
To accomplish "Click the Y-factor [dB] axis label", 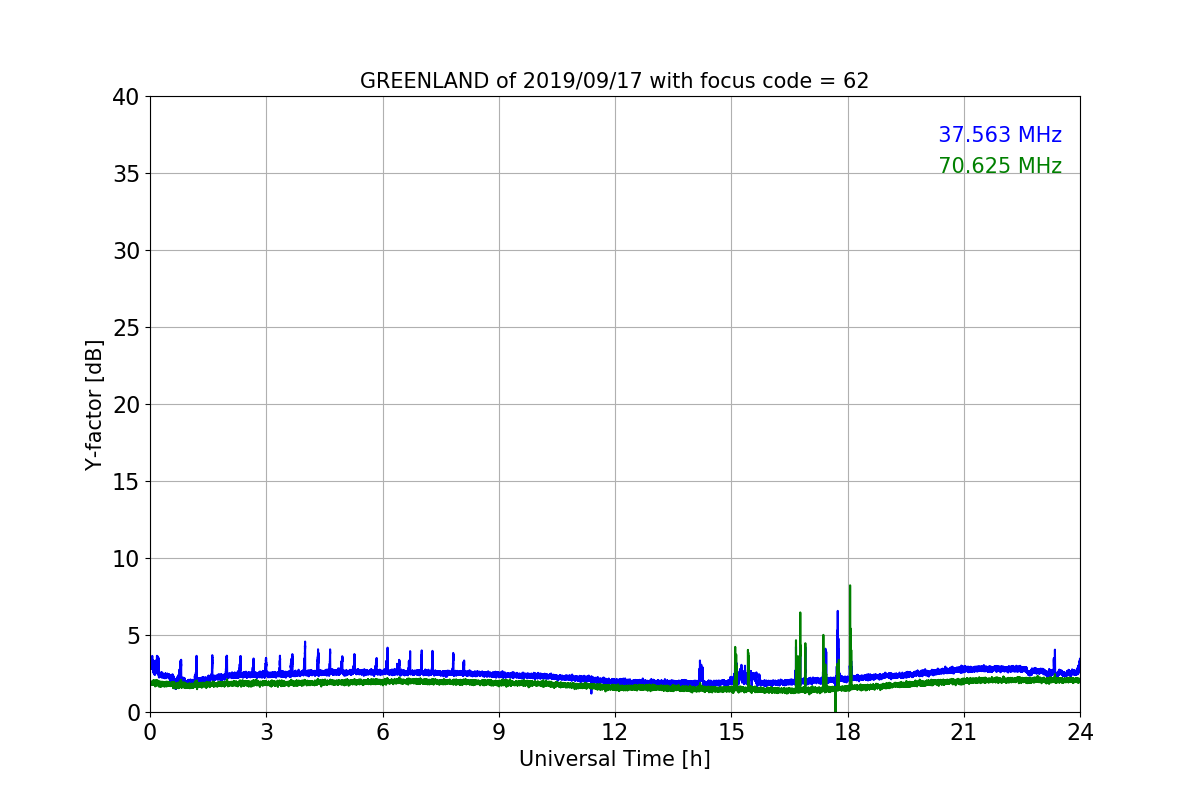I will point(94,404).
